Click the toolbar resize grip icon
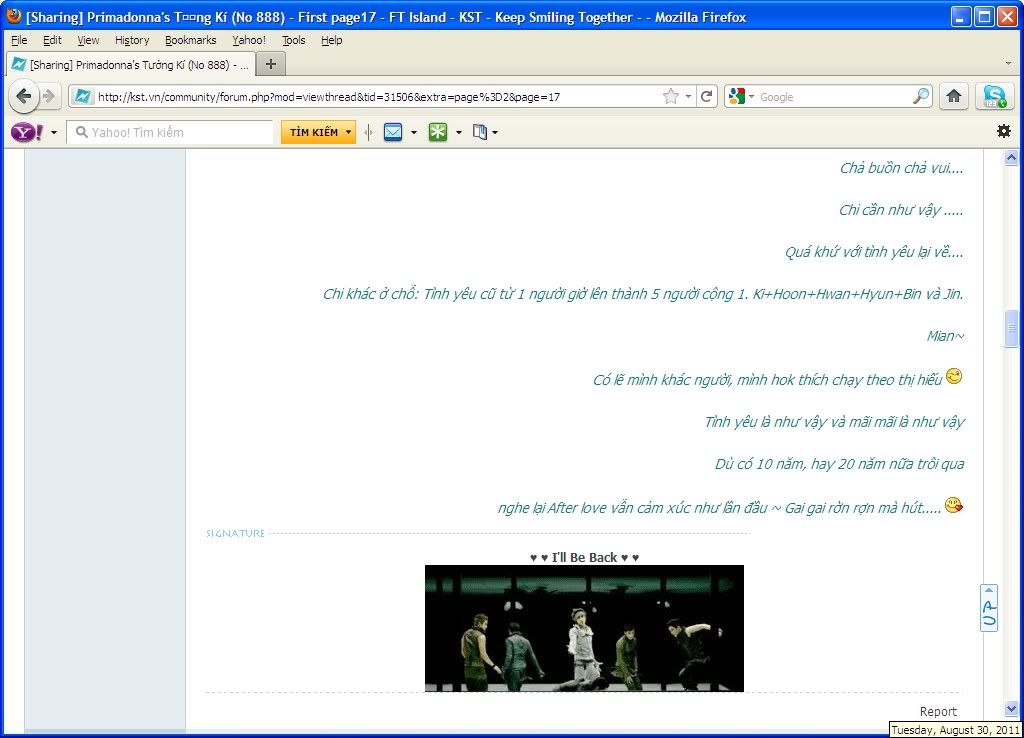Screen dimensions: 1024x738 click(369, 133)
